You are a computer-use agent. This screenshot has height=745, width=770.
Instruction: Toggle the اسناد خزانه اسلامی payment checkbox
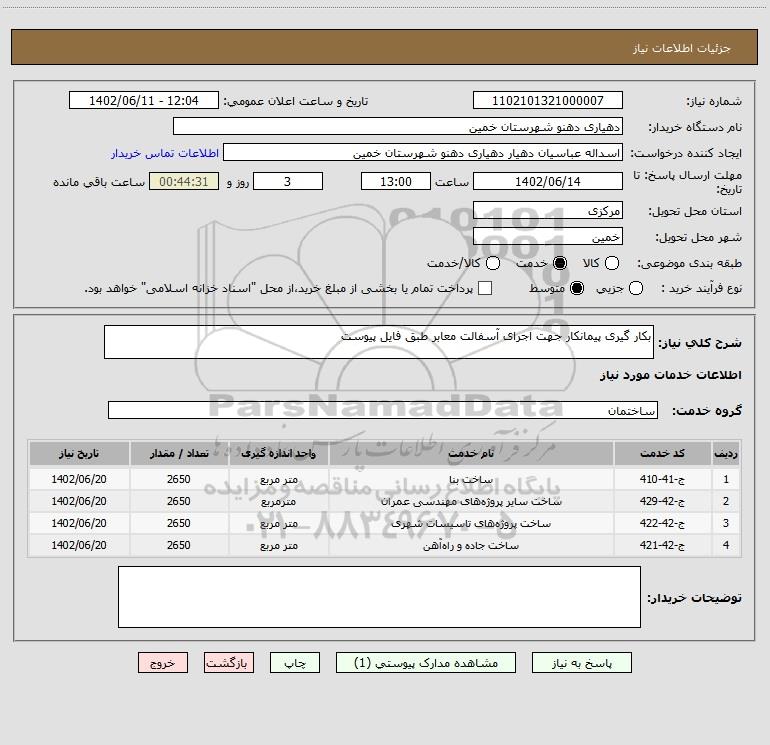(x=485, y=288)
